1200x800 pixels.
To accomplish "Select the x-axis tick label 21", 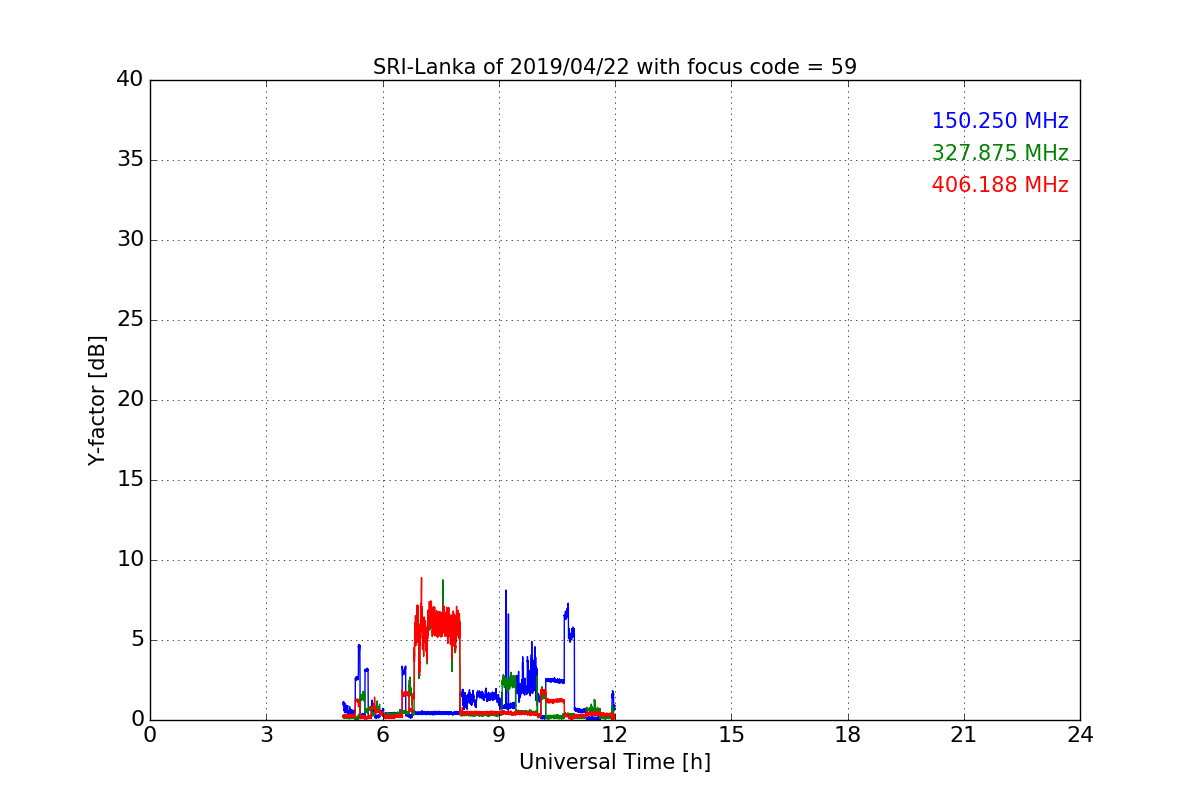I will pyautogui.click(x=964, y=735).
